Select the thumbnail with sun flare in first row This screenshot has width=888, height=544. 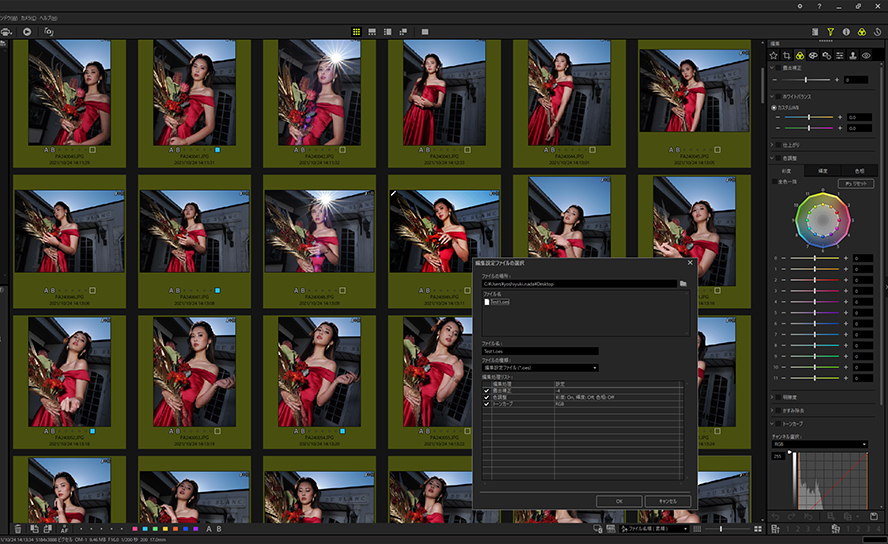point(319,103)
